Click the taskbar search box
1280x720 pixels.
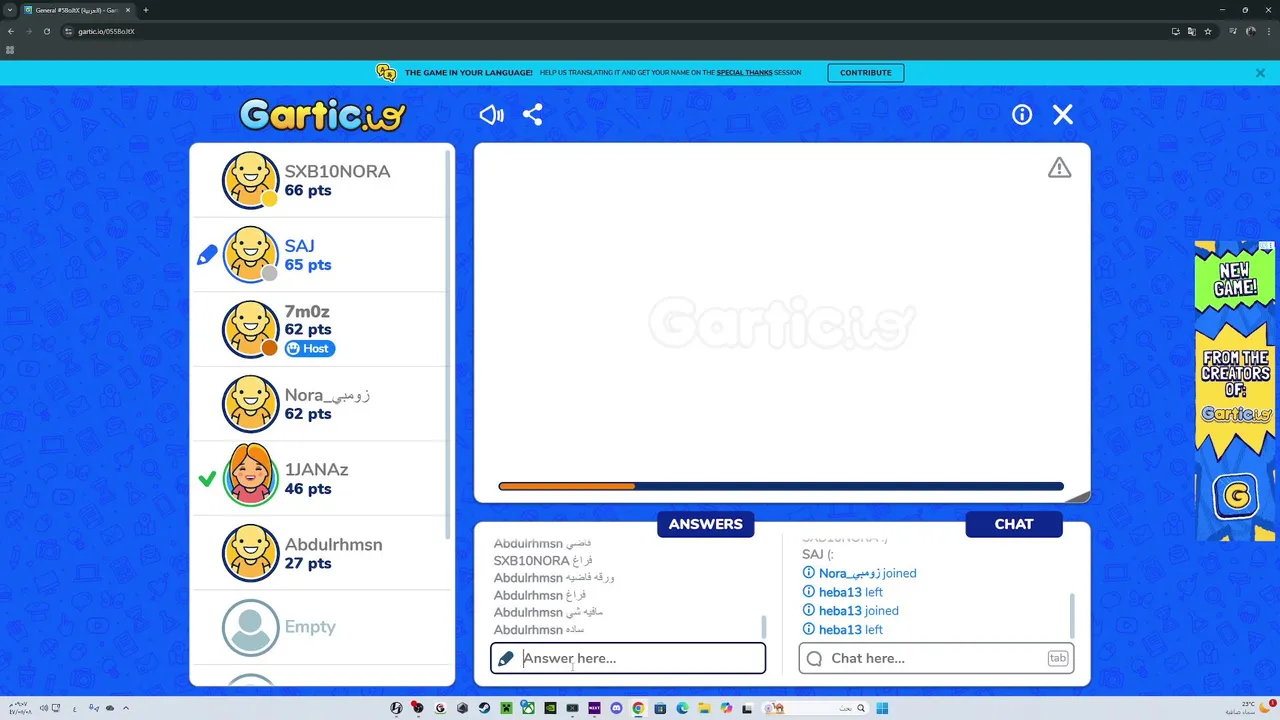coord(815,708)
